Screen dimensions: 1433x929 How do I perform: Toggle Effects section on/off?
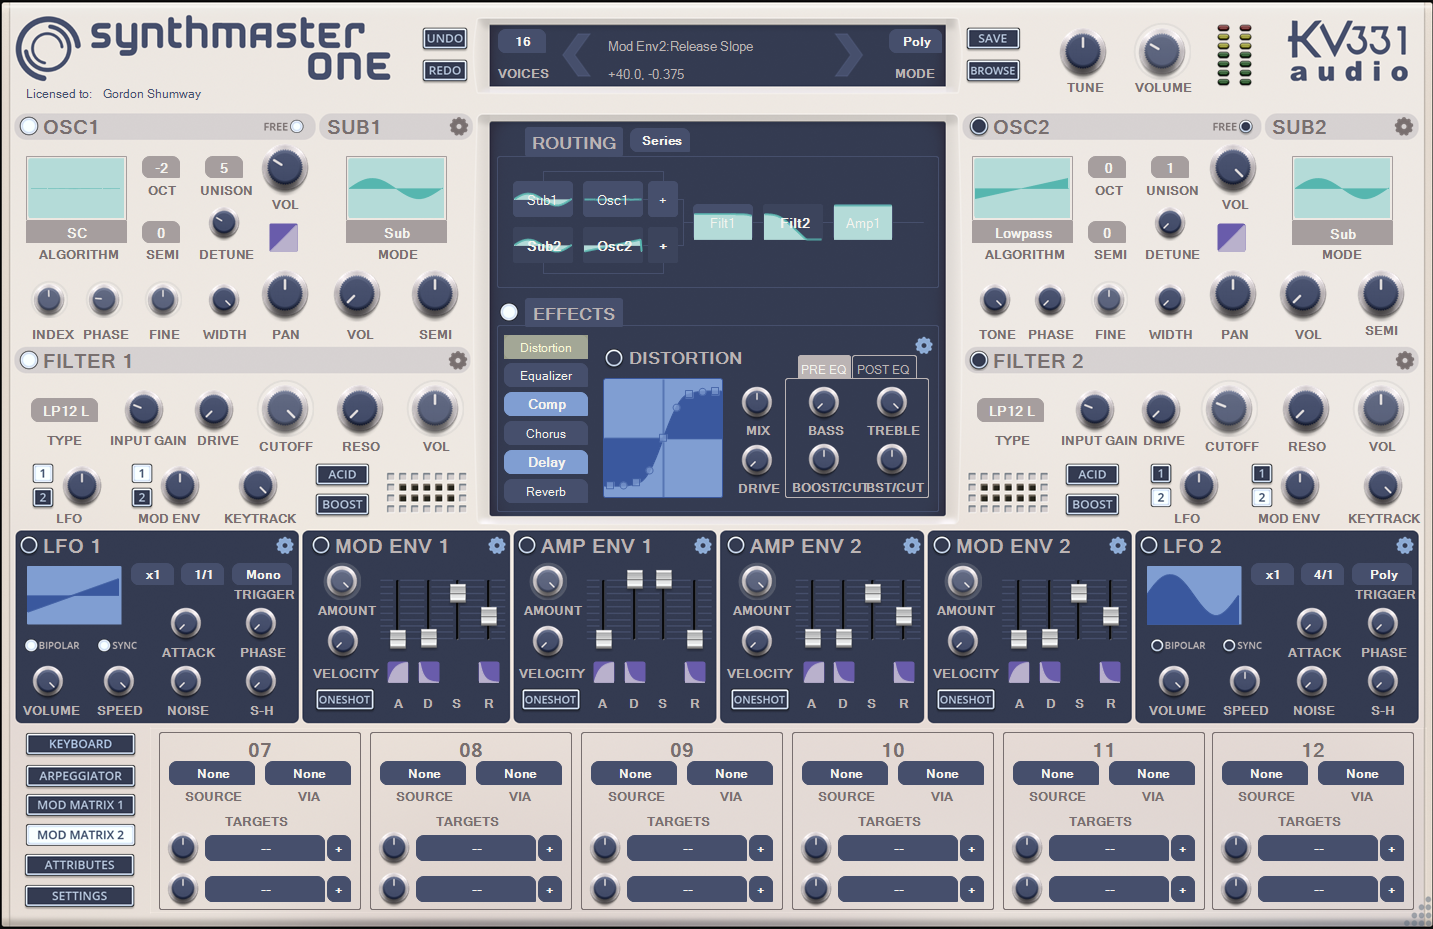pos(509,312)
